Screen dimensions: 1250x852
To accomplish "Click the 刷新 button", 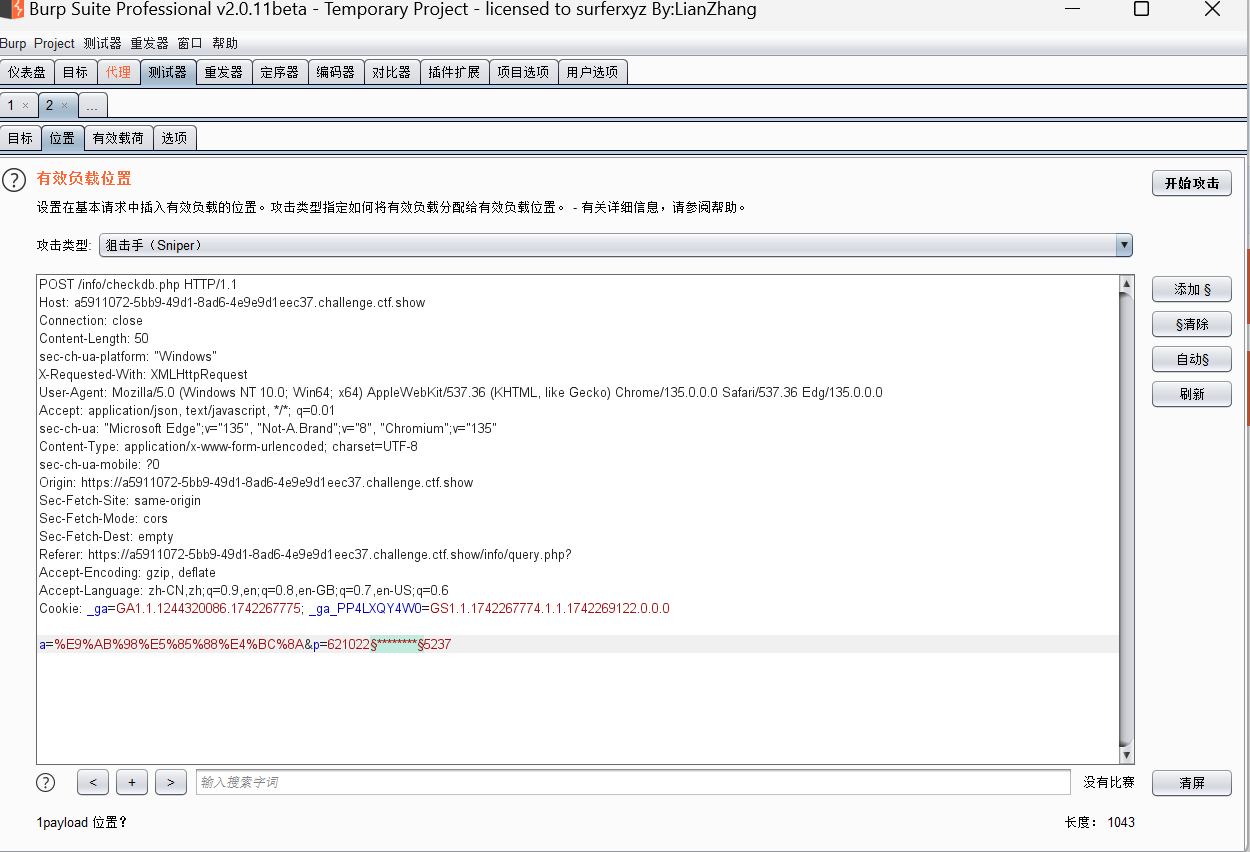I will [1191, 394].
